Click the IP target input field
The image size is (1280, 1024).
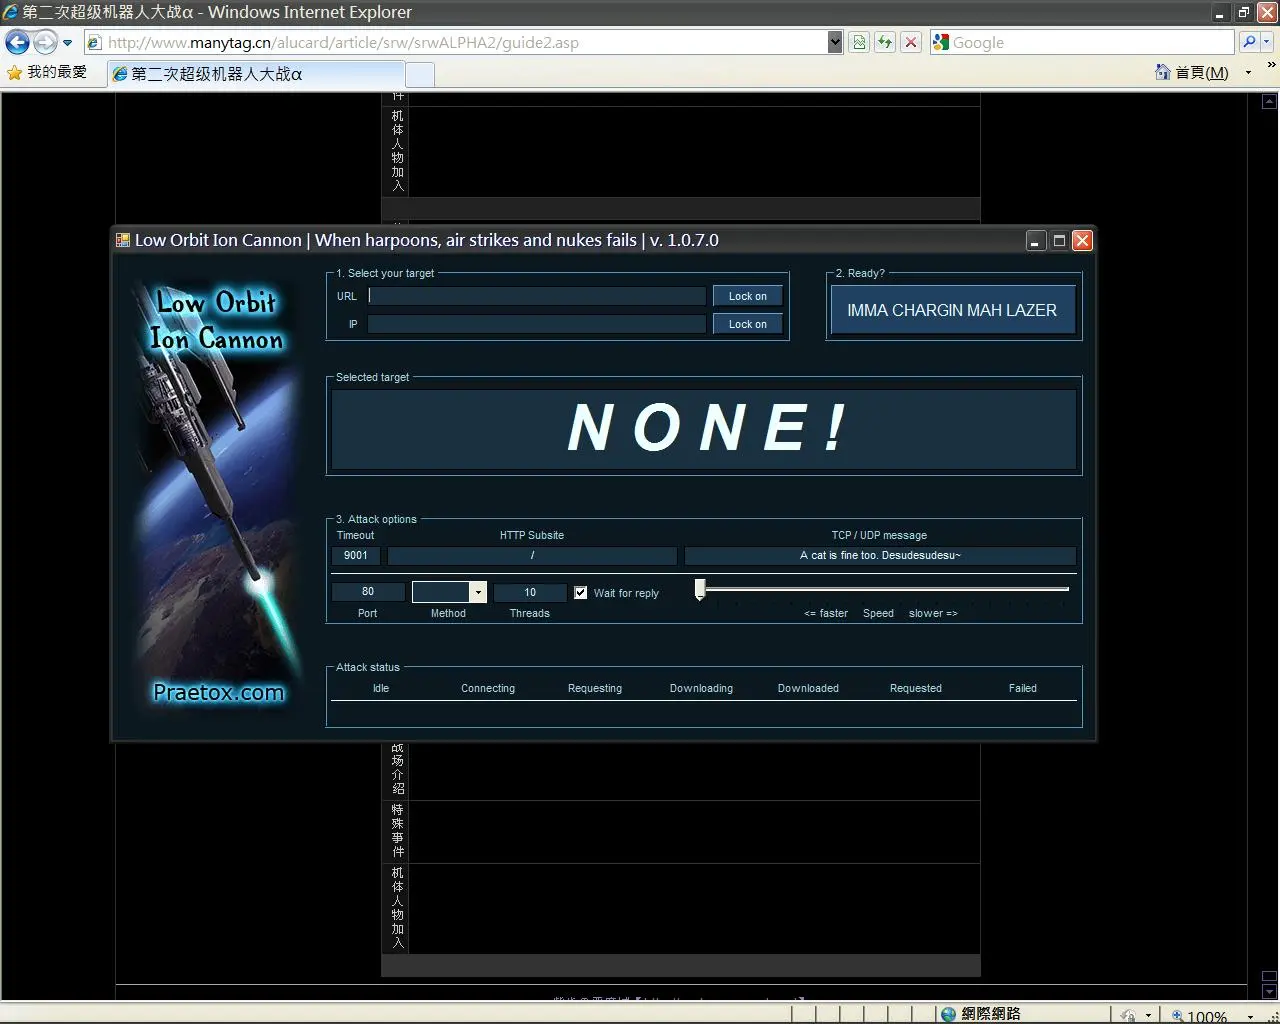(x=537, y=324)
